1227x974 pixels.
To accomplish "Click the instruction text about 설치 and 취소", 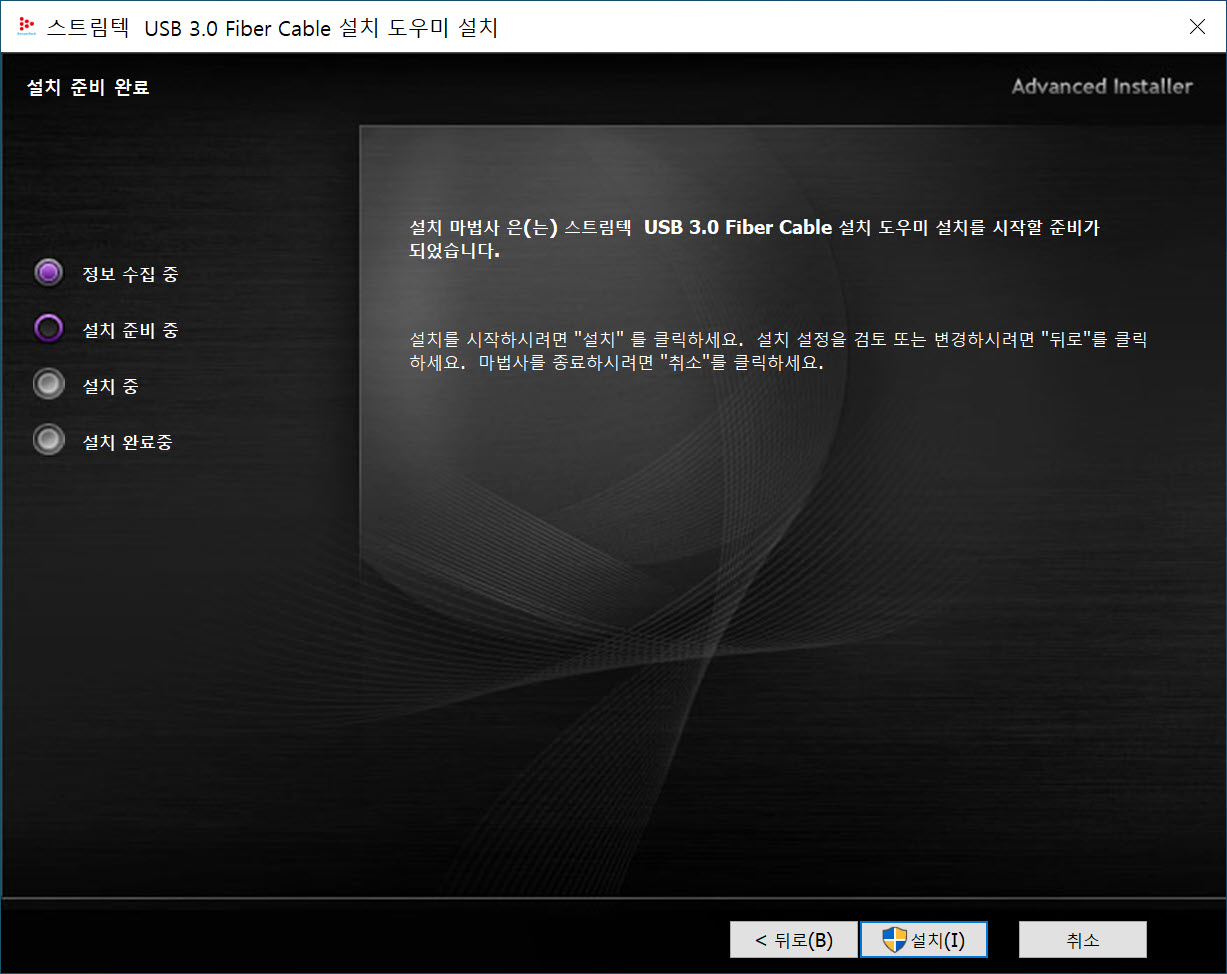I will click(x=778, y=351).
